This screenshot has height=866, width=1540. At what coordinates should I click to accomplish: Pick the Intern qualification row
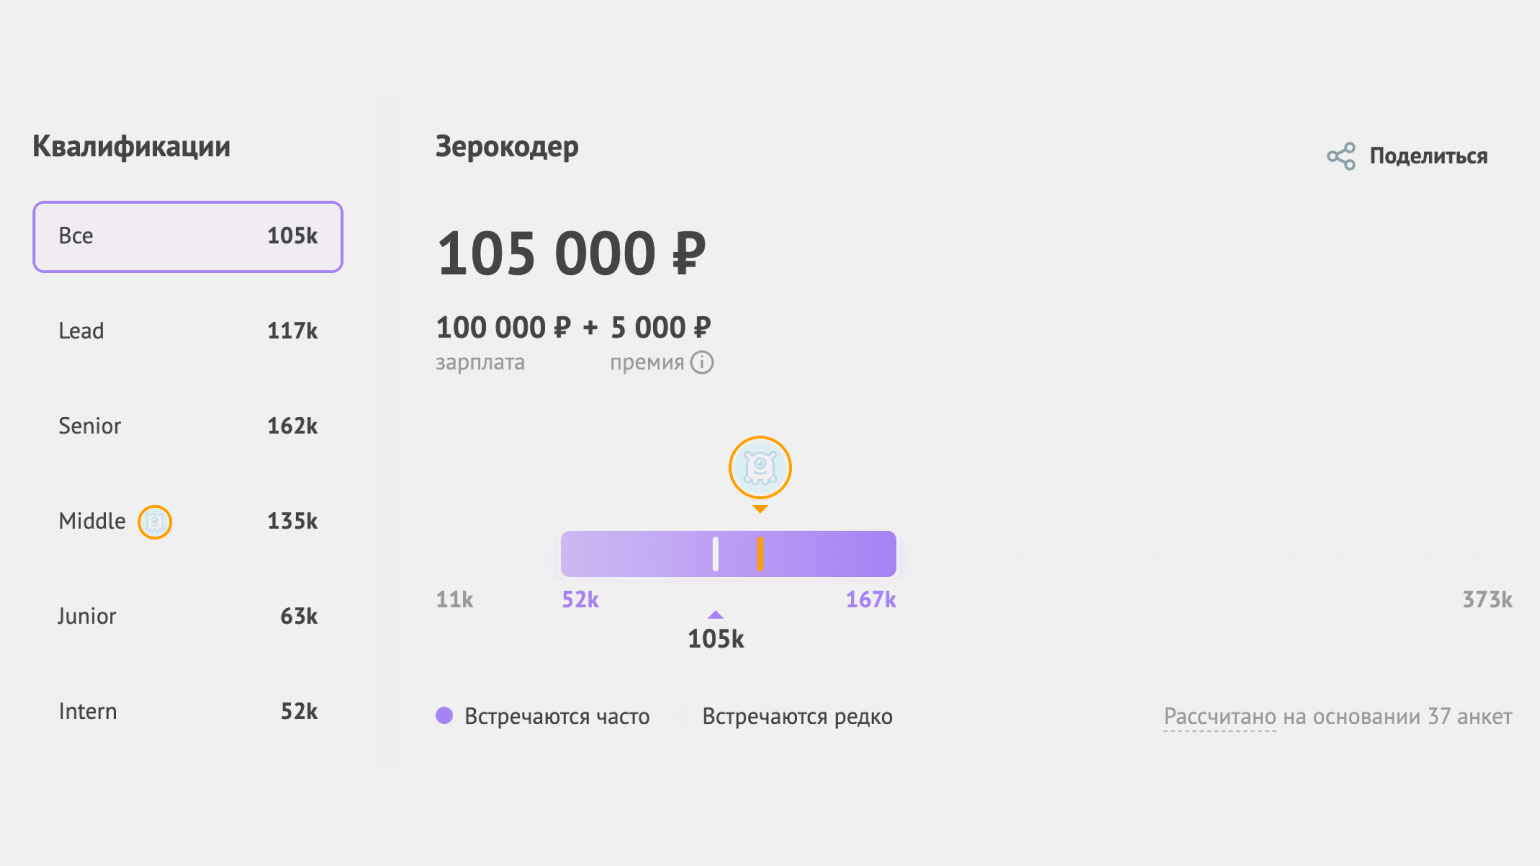pyautogui.click(x=188, y=711)
